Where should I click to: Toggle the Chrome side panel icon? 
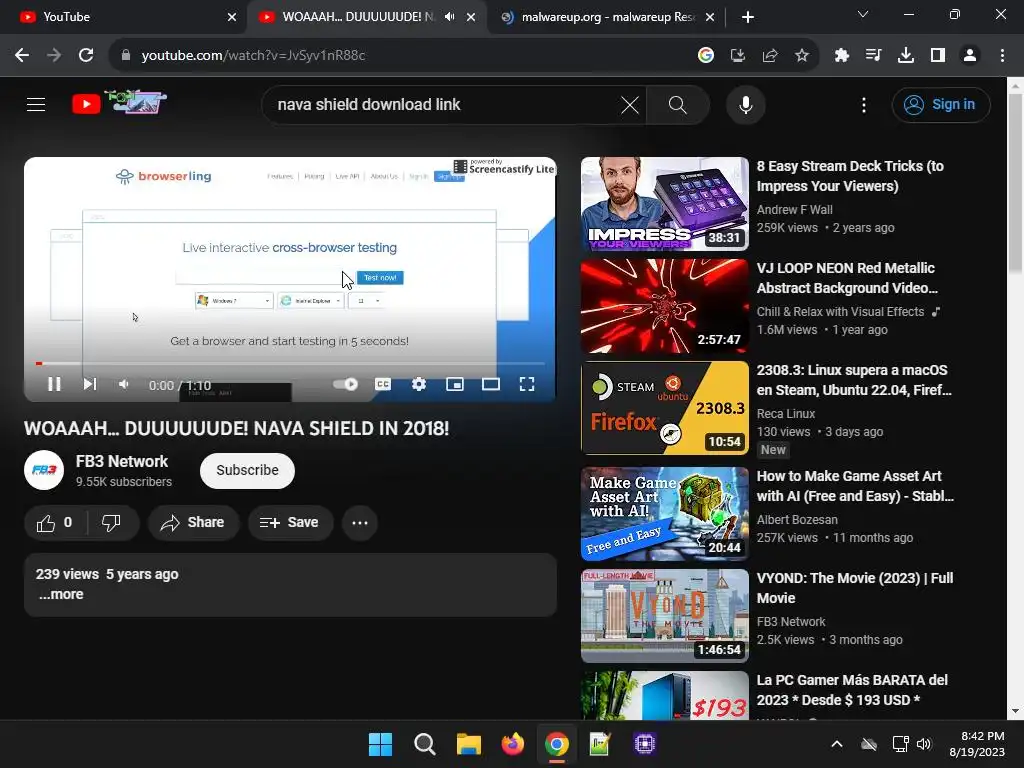pos(938,56)
